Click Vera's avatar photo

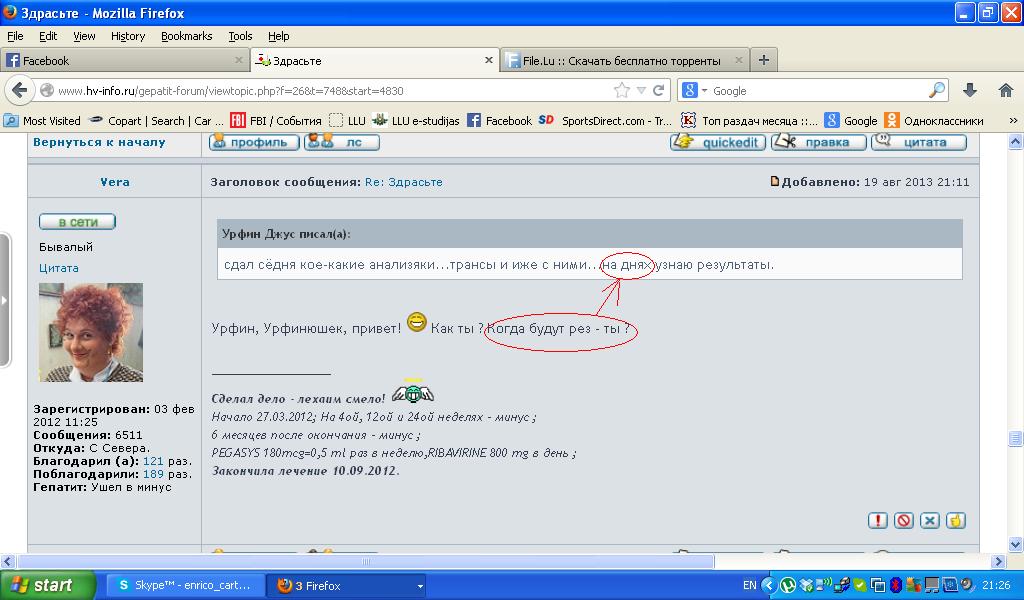[91, 332]
